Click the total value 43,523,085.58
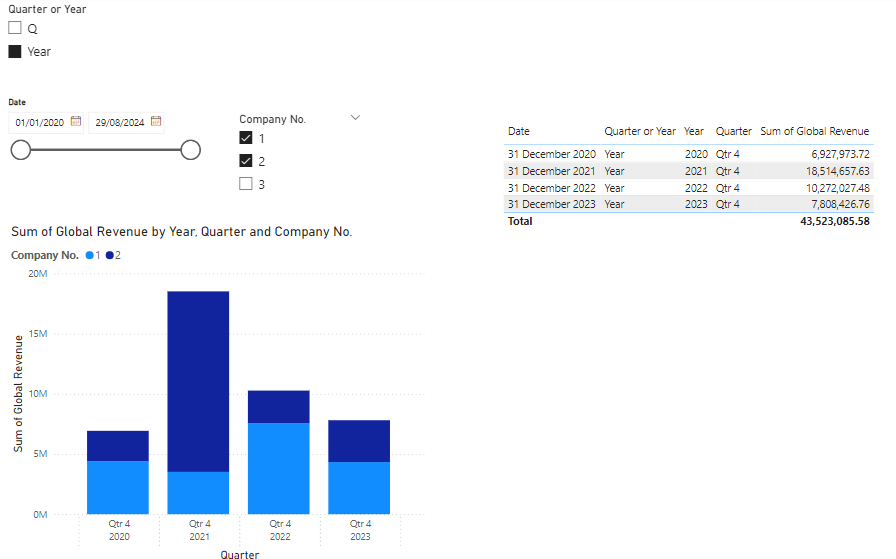This screenshot has width=896, height=559. [x=835, y=221]
